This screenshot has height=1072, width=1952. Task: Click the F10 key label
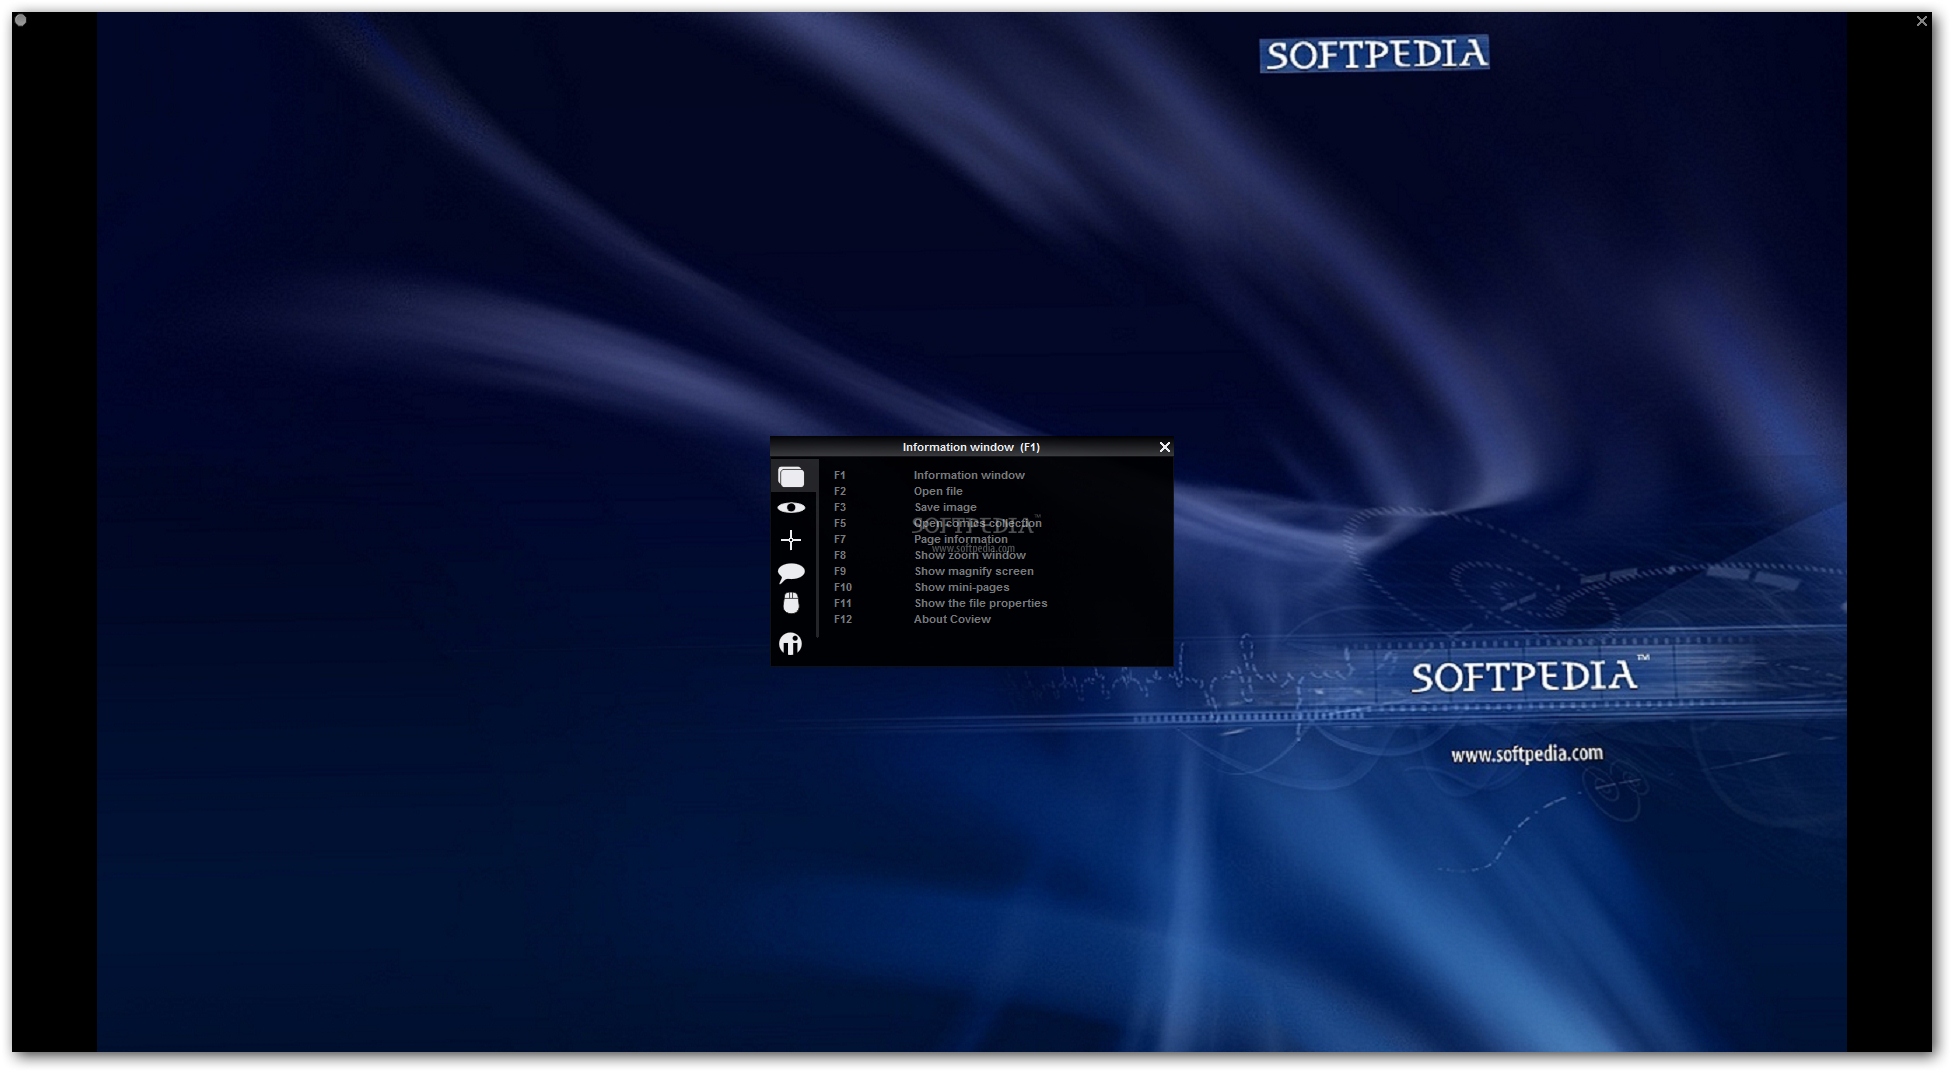843,587
